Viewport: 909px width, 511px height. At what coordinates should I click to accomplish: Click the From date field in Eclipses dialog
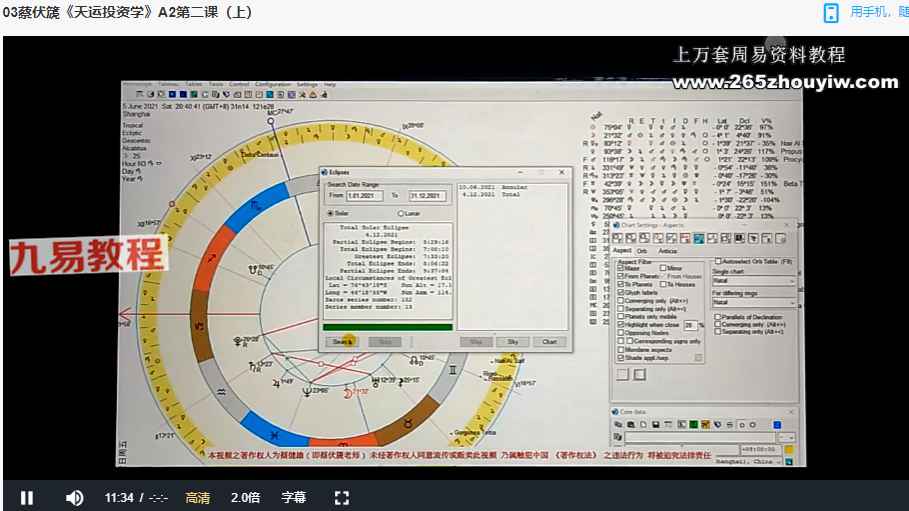coord(365,196)
